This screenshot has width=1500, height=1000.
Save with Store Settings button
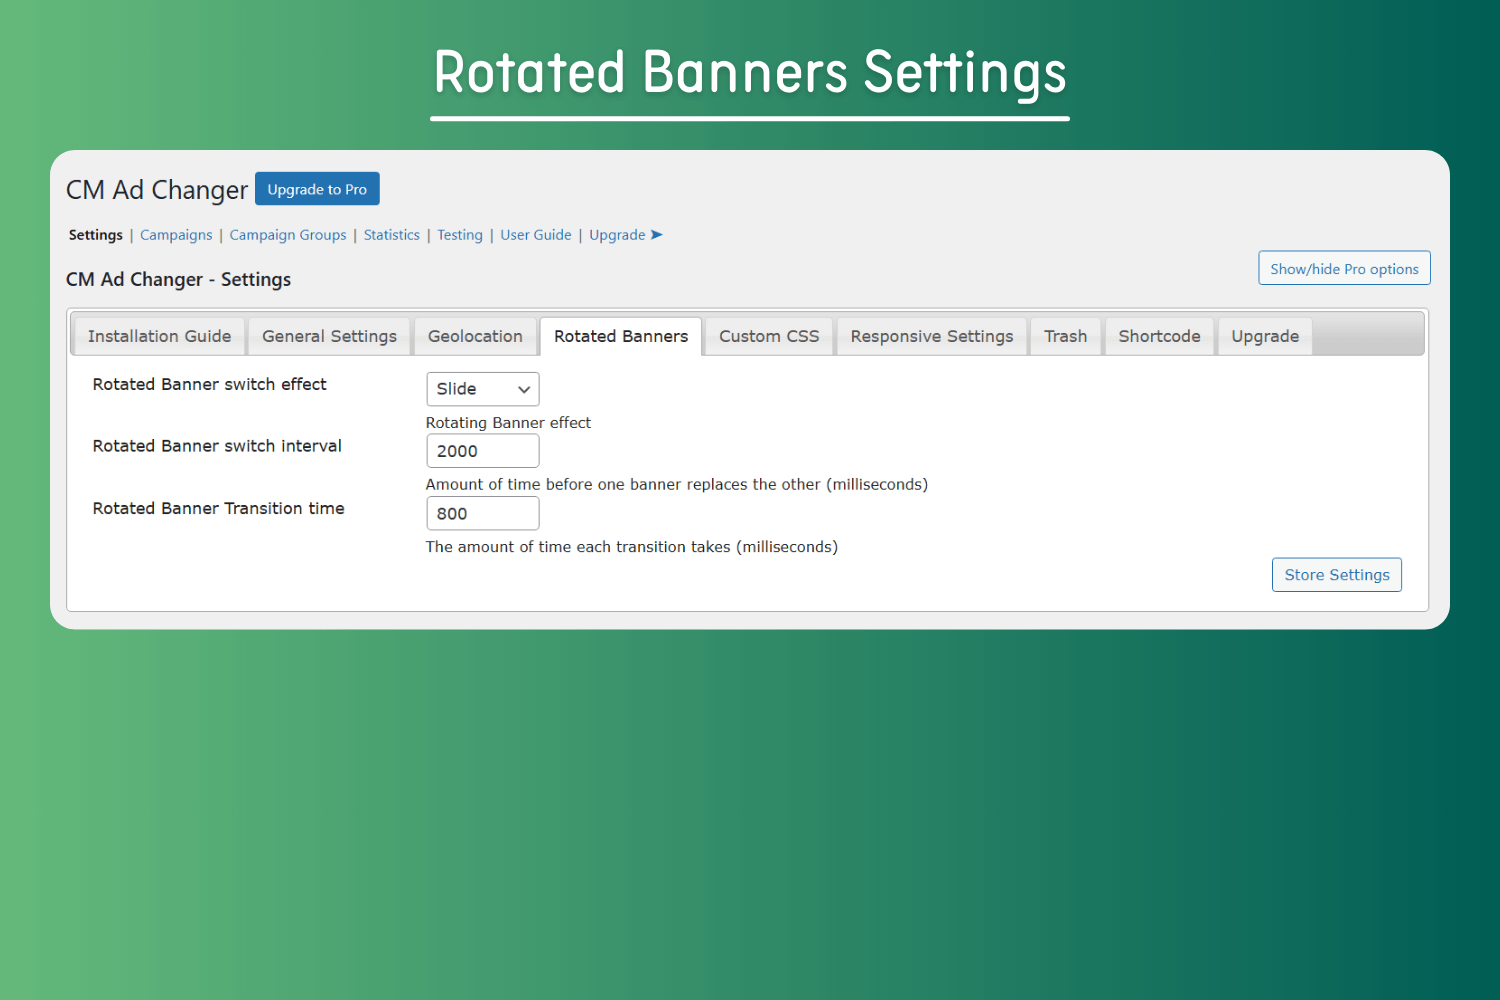tap(1337, 575)
